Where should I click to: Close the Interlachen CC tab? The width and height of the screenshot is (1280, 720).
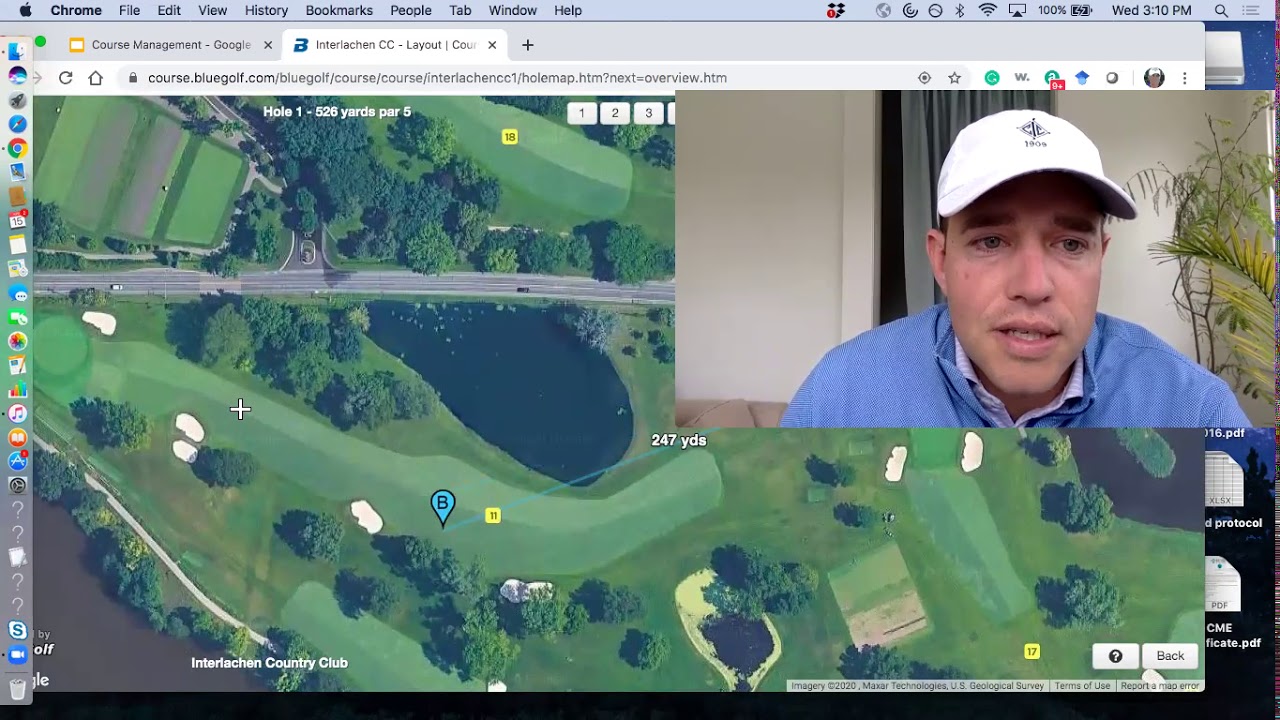pyautogui.click(x=492, y=45)
